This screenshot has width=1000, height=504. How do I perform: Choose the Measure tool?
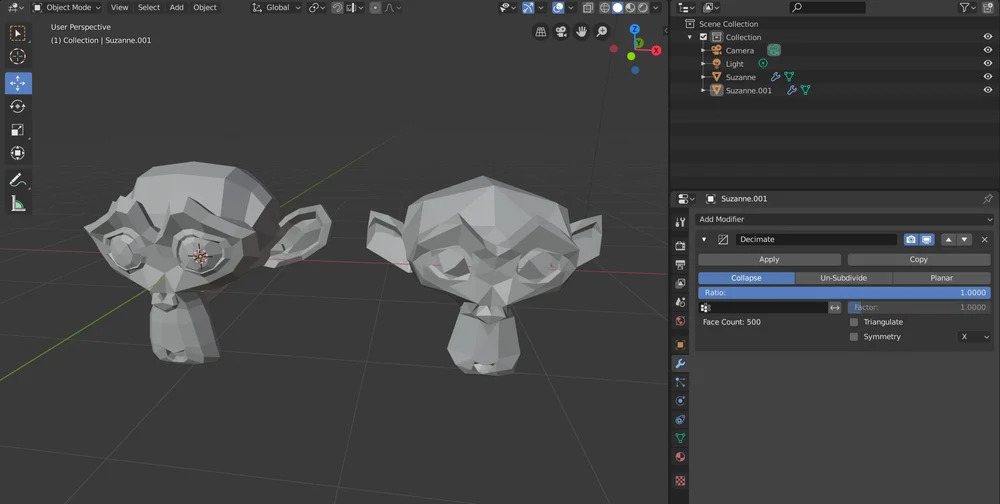[18, 204]
